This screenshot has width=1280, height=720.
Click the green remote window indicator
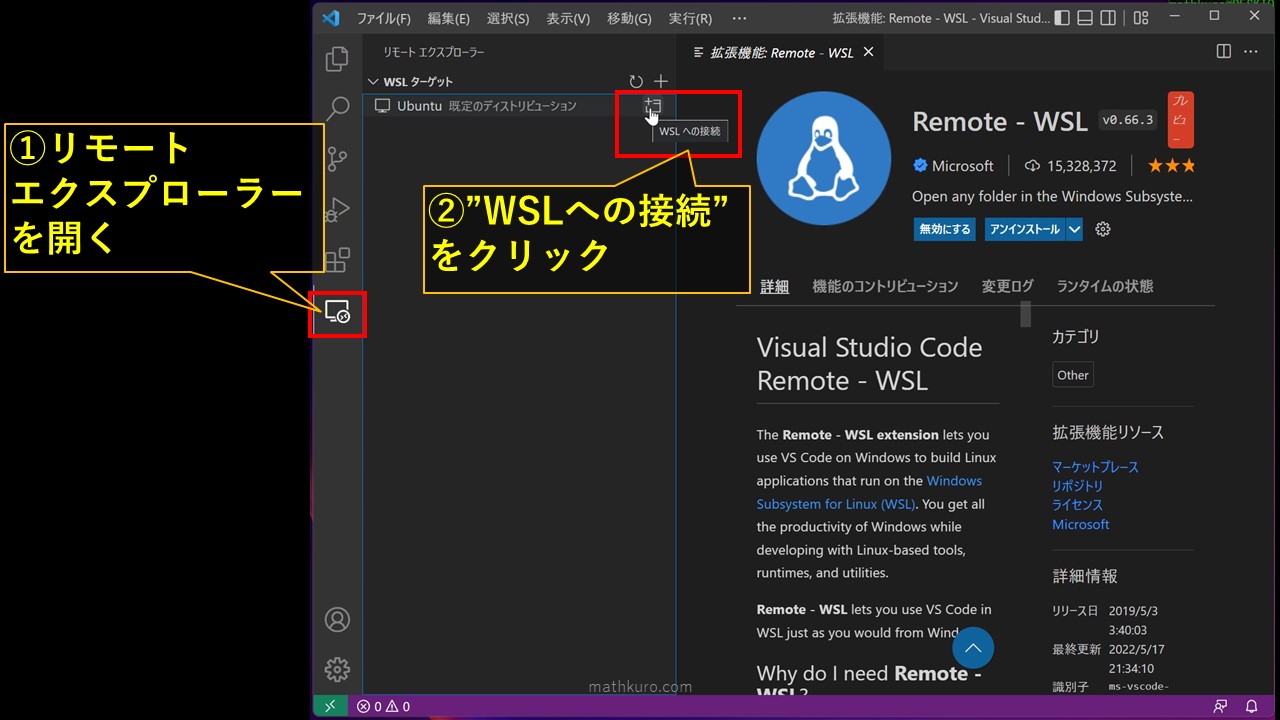click(x=331, y=706)
